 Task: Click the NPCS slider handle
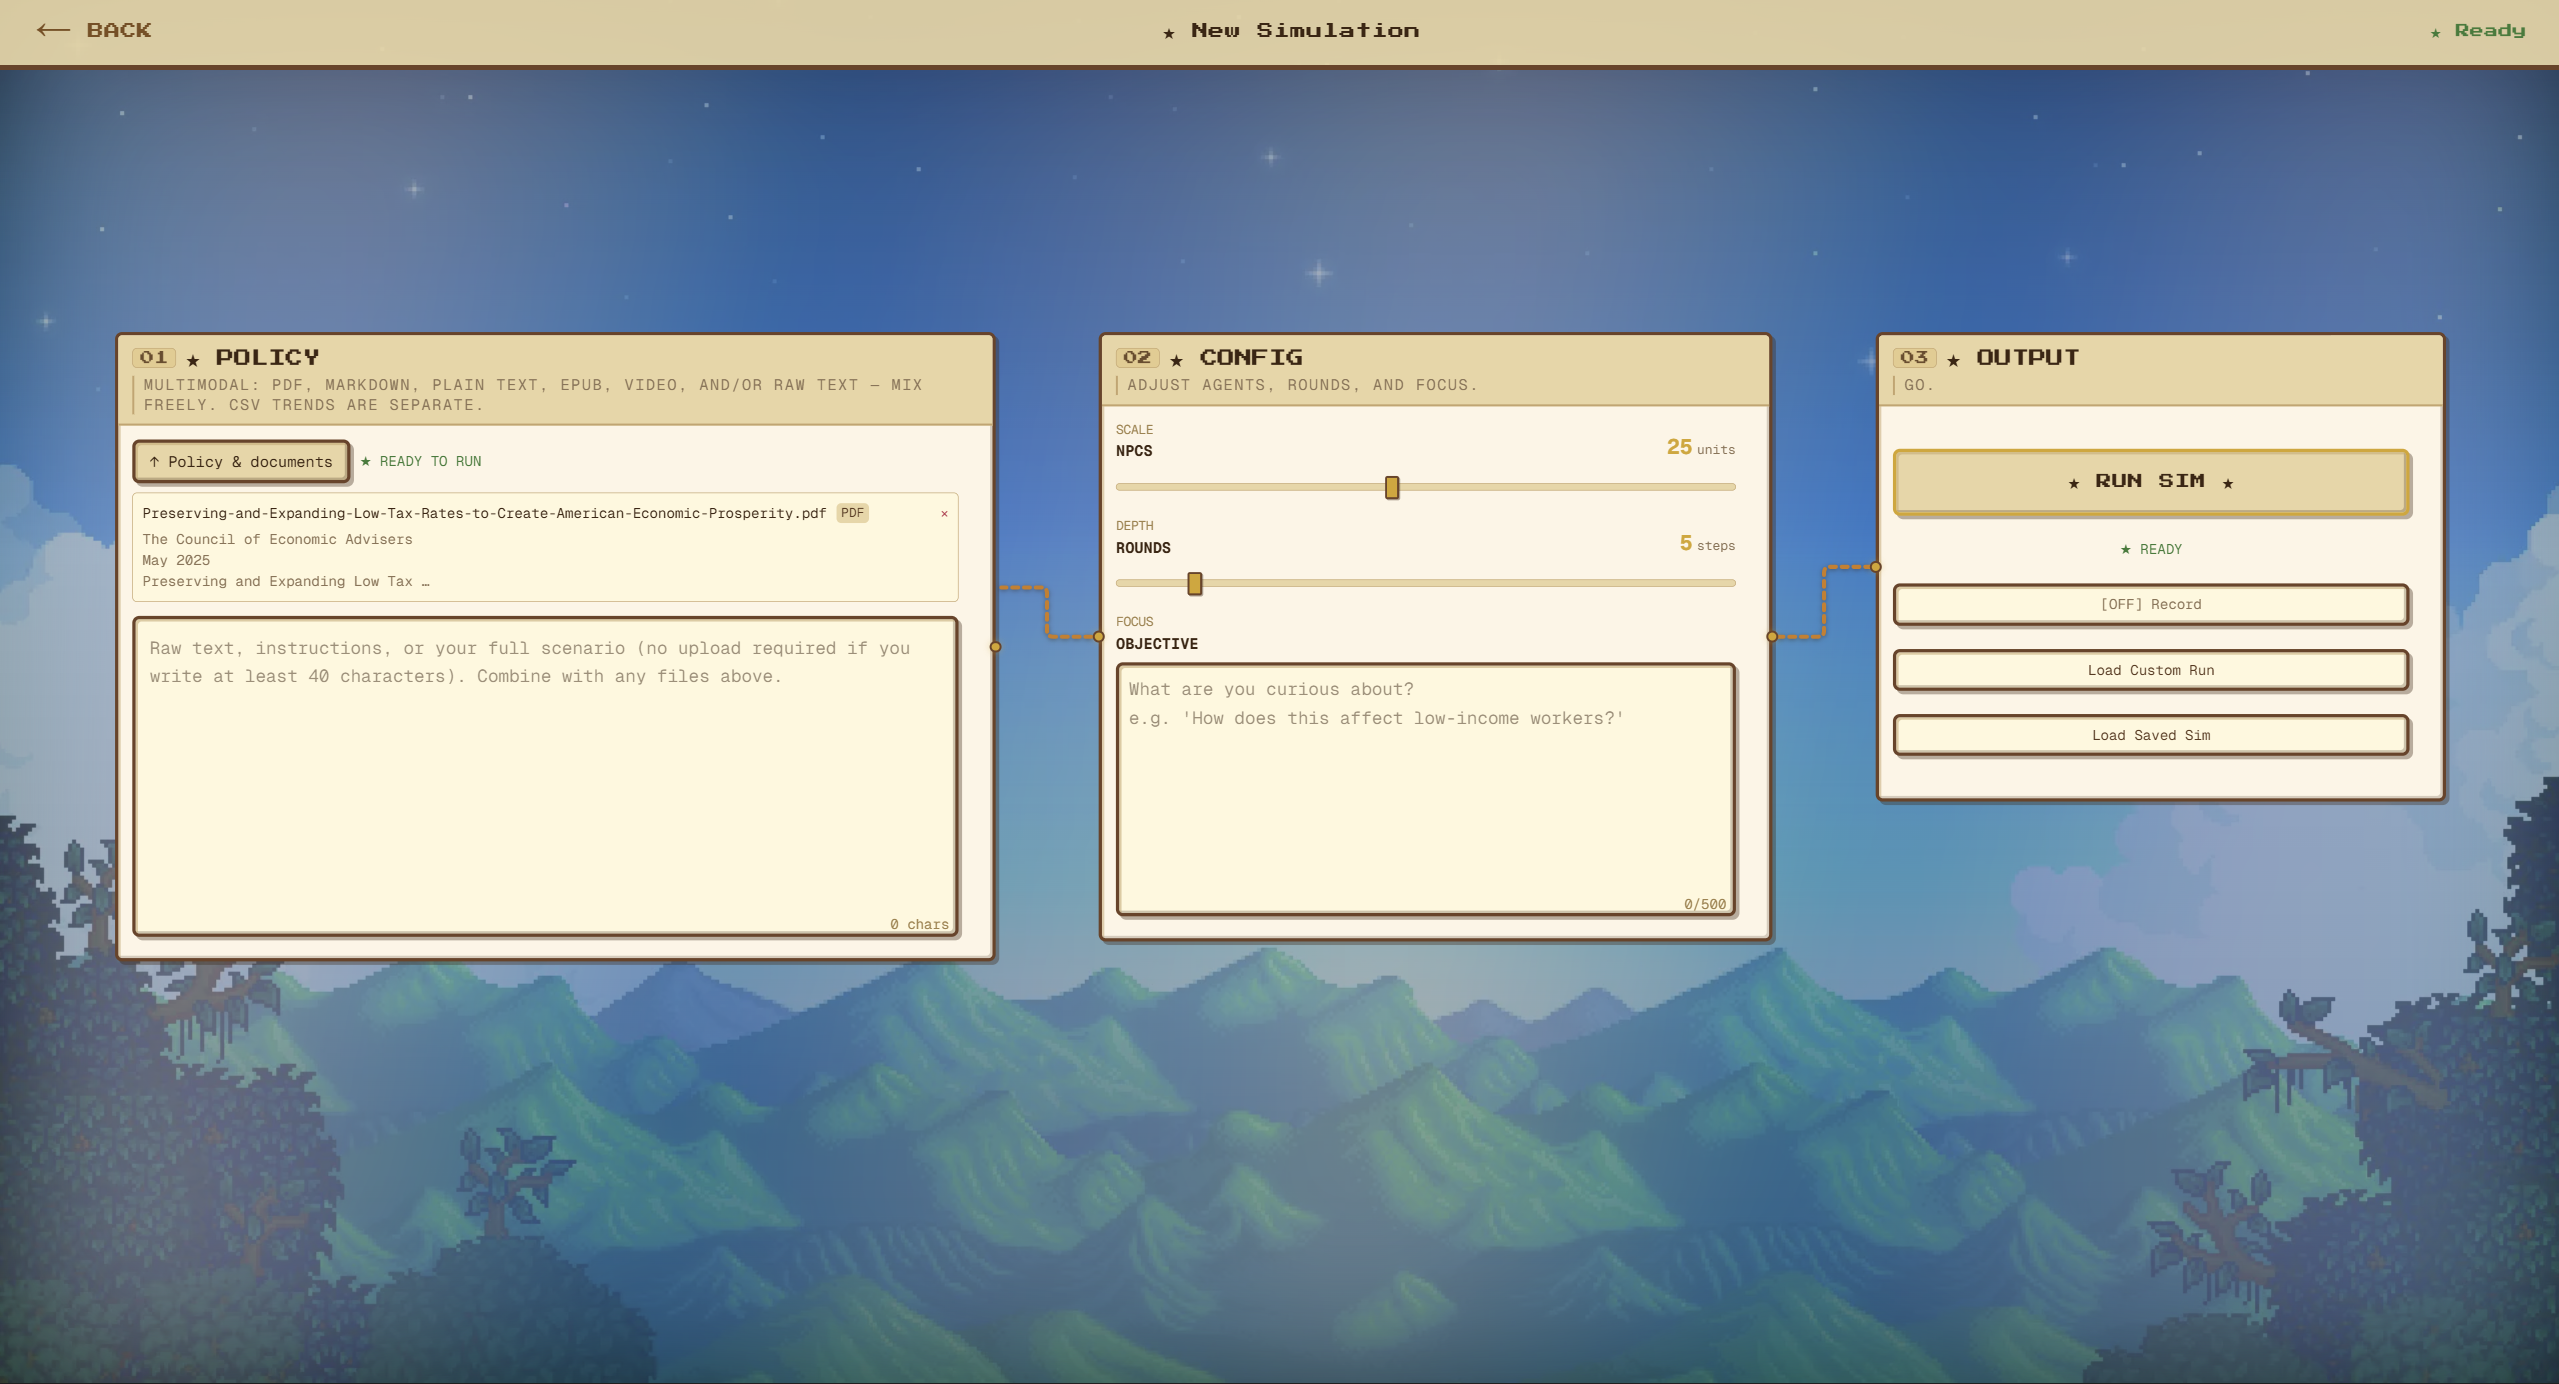pyautogui.click(x=1391, y=487)
